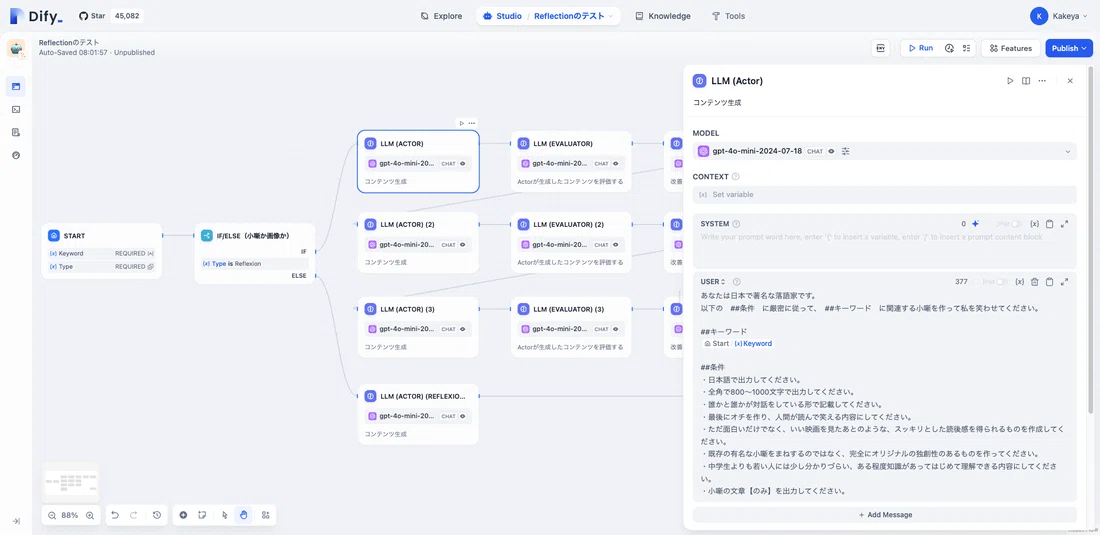The image size is (1100, 535).
Task: Copy the SYSTEM prompt
Action: (x=1049, y=224)
